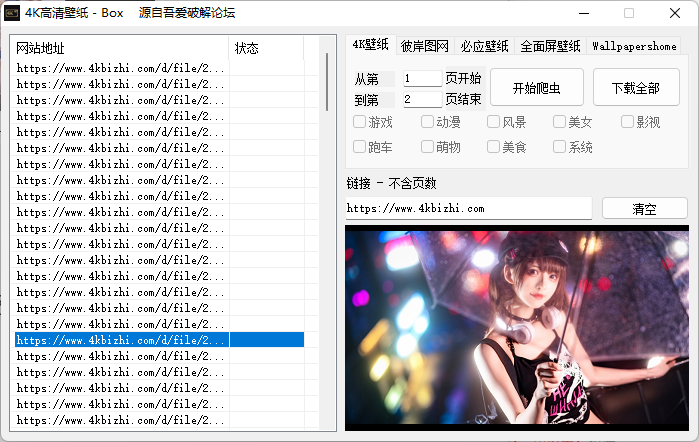Click the app icon in the title bar
Viewport: 699px width, 442px height.
pyautogui.click(x=12, y=13)
